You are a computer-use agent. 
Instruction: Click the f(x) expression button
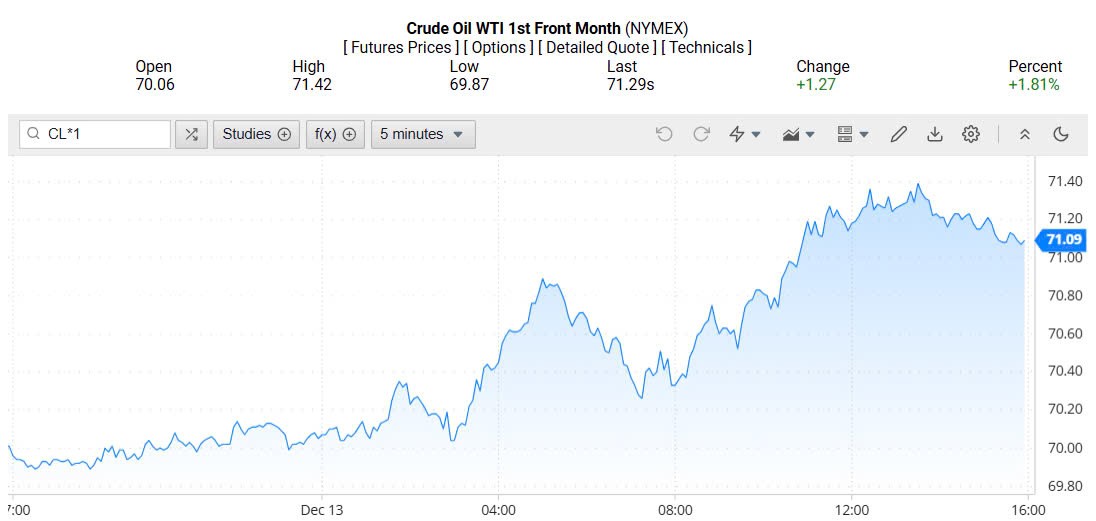334,134
